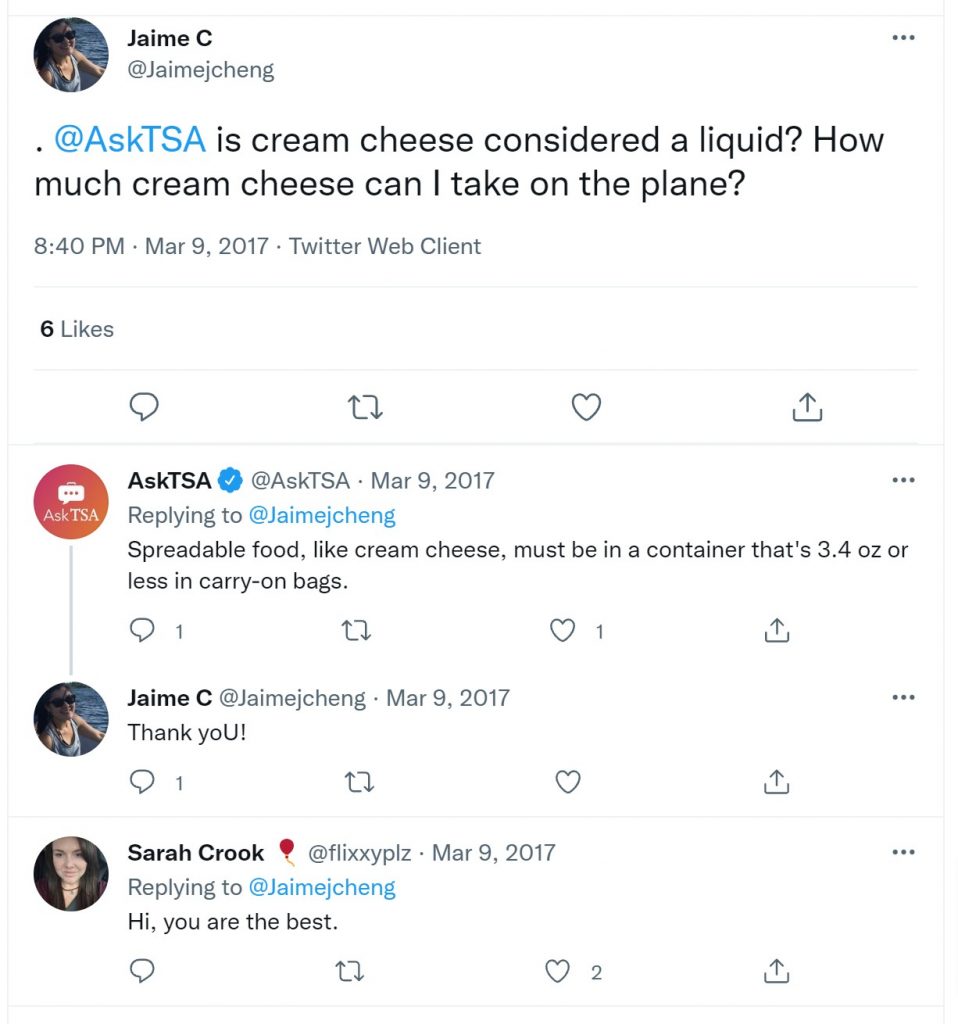Screen dimensions: 958x1024
Task: Open Sarah Crook's profile picture
Action: point(71,874)
